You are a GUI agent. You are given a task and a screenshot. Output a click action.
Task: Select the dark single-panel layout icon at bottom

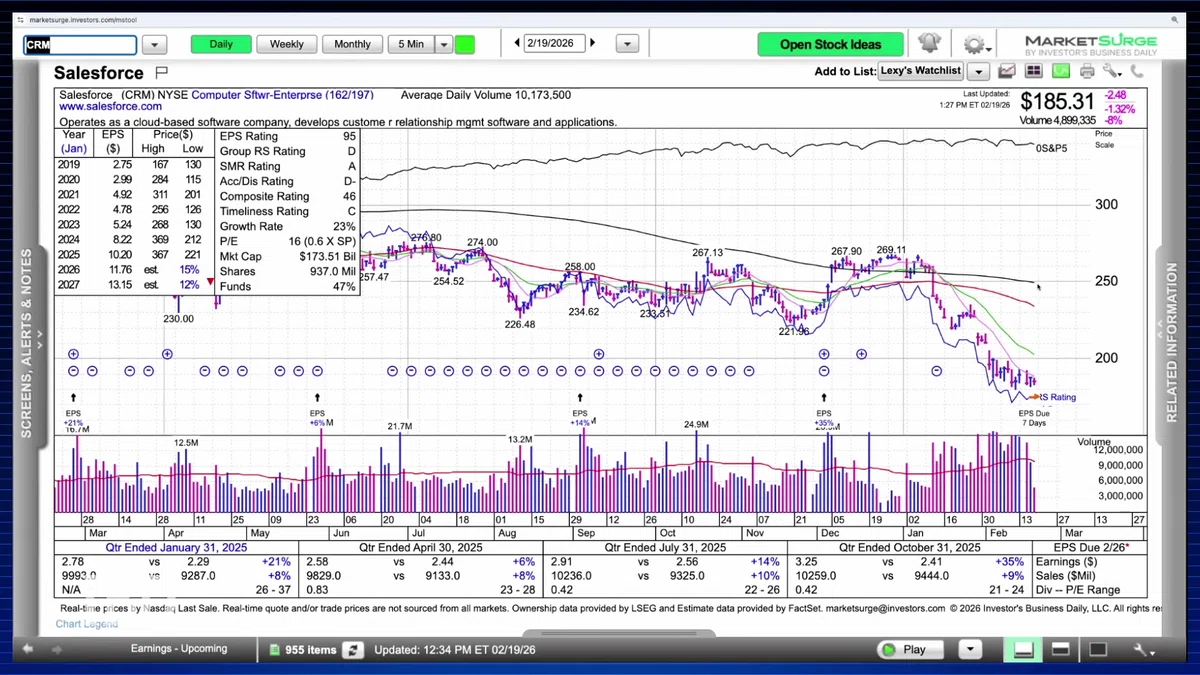coord(1098,650)
